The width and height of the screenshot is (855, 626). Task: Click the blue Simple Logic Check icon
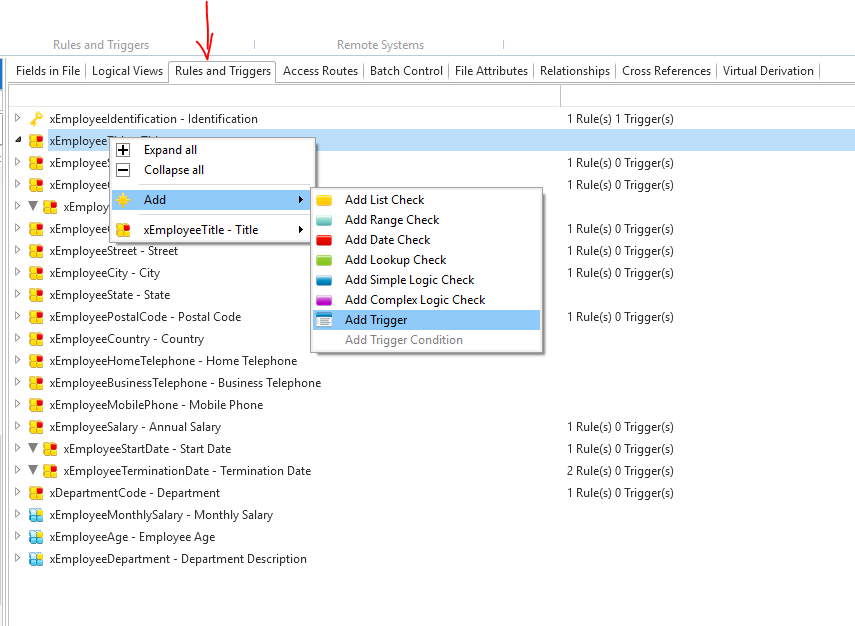(x=324, y=280)
